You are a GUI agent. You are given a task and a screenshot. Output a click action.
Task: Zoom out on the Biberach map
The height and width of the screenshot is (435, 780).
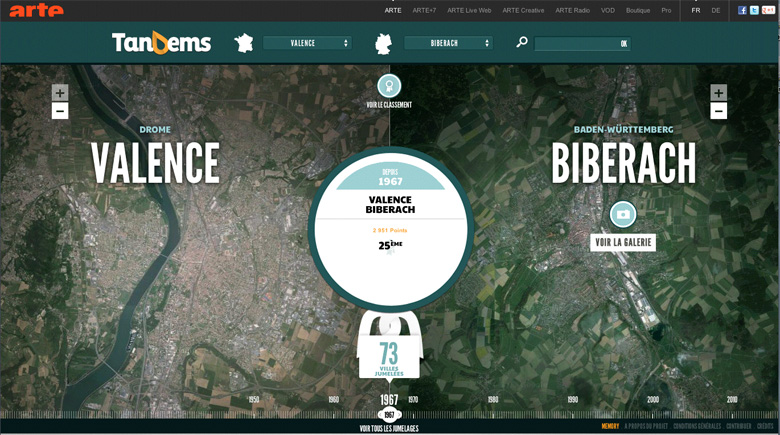(x=718, y=111)
